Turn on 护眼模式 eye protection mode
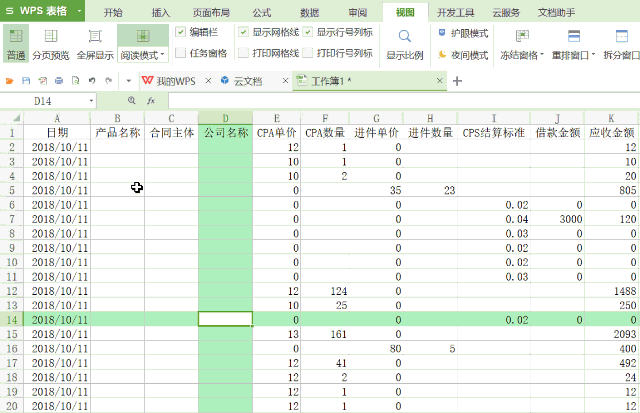Viewport: 640px width, 413px height. pos(463,33)
